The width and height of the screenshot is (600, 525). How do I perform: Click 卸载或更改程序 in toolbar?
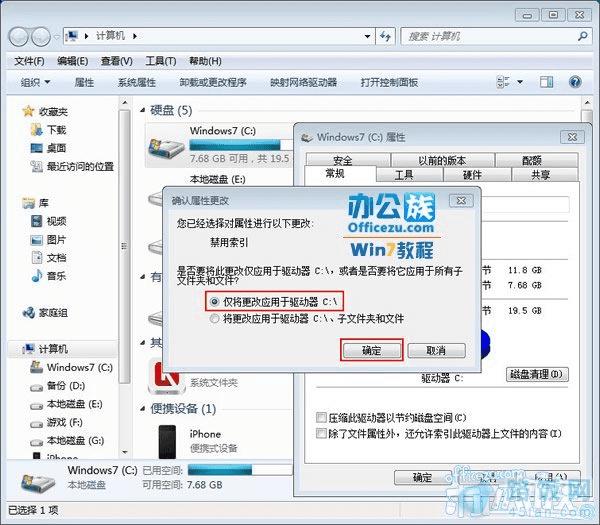click(x=213, y=82)
